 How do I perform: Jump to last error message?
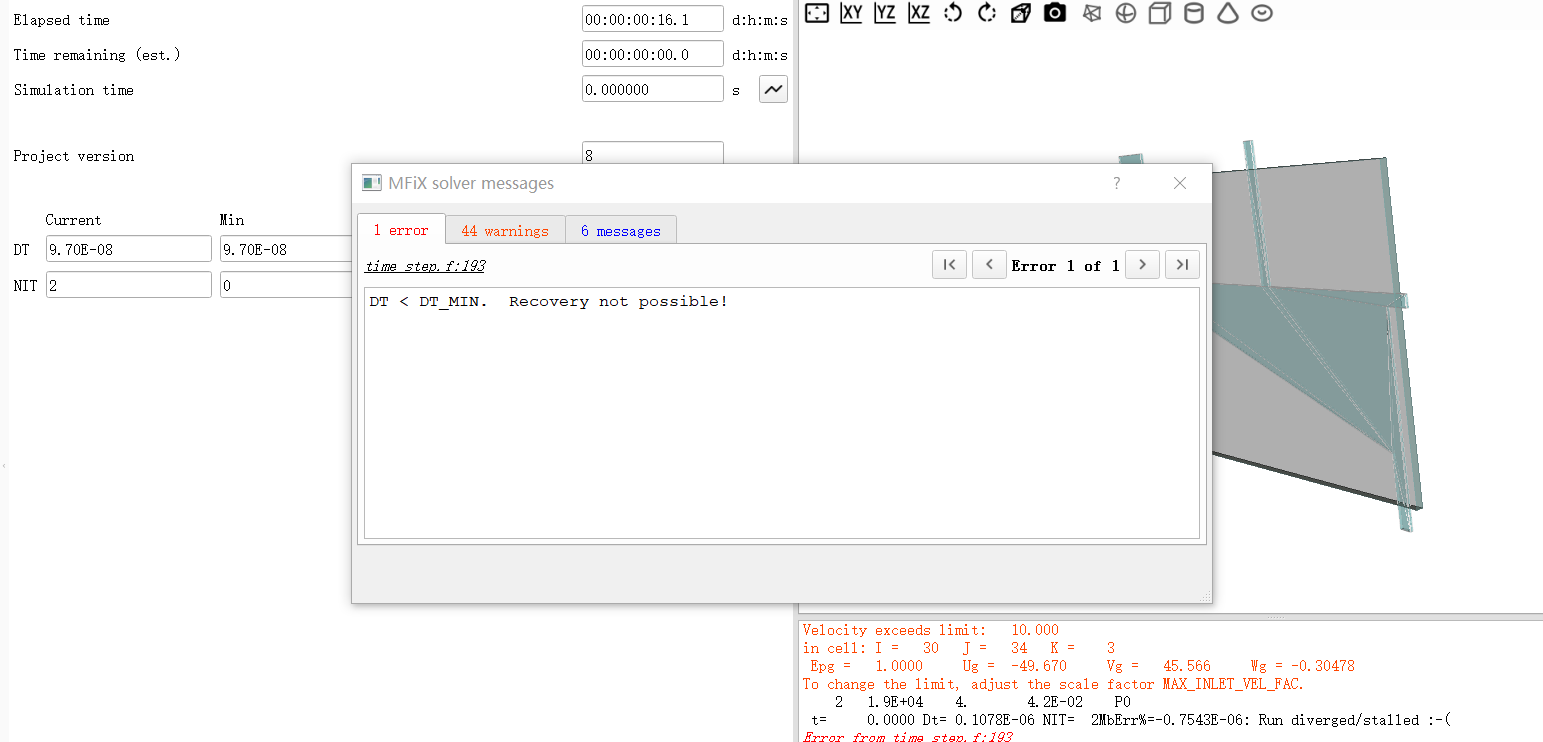[x=1182, y=265]
